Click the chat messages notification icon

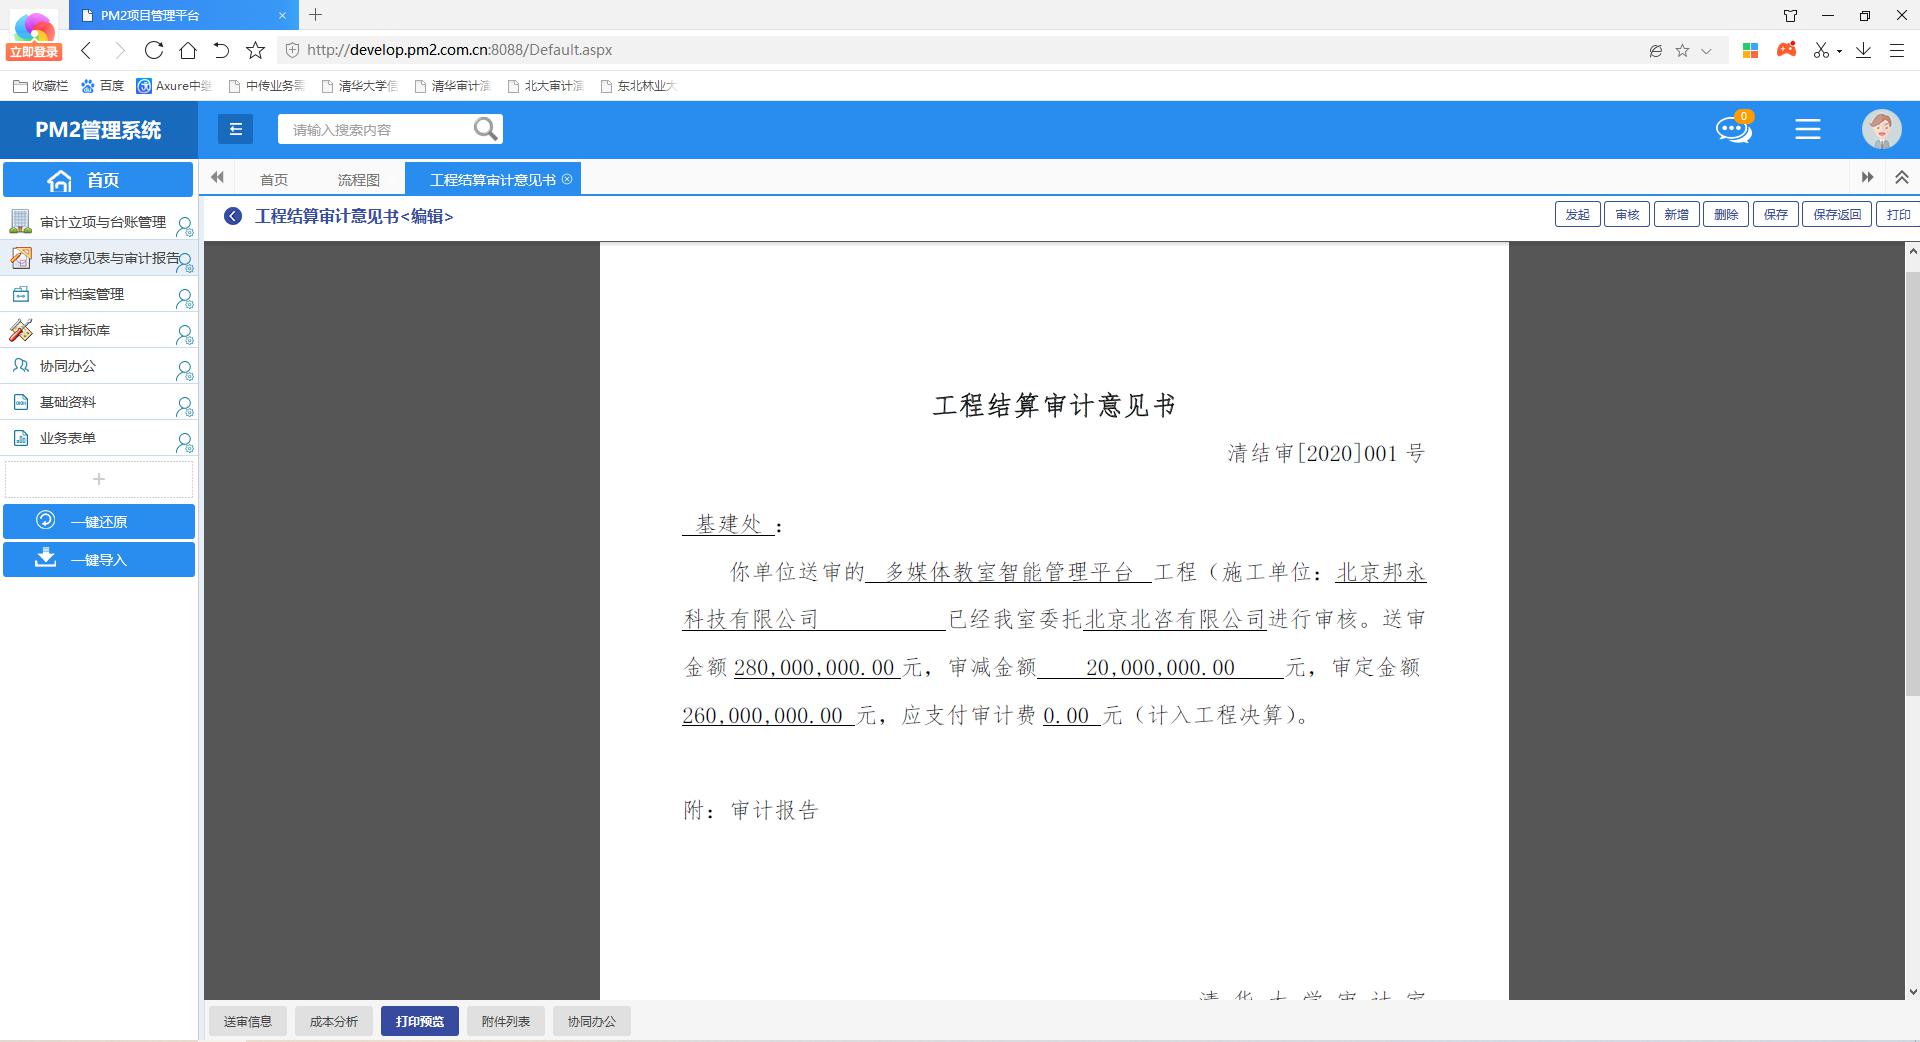[x=1733, y=130]
